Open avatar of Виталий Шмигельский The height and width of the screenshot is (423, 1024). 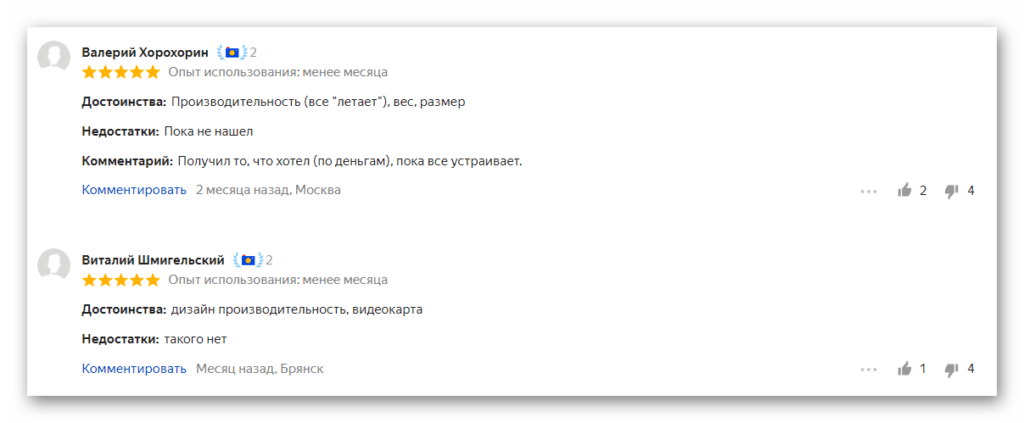pyautogui.click(x=54, y=265)
